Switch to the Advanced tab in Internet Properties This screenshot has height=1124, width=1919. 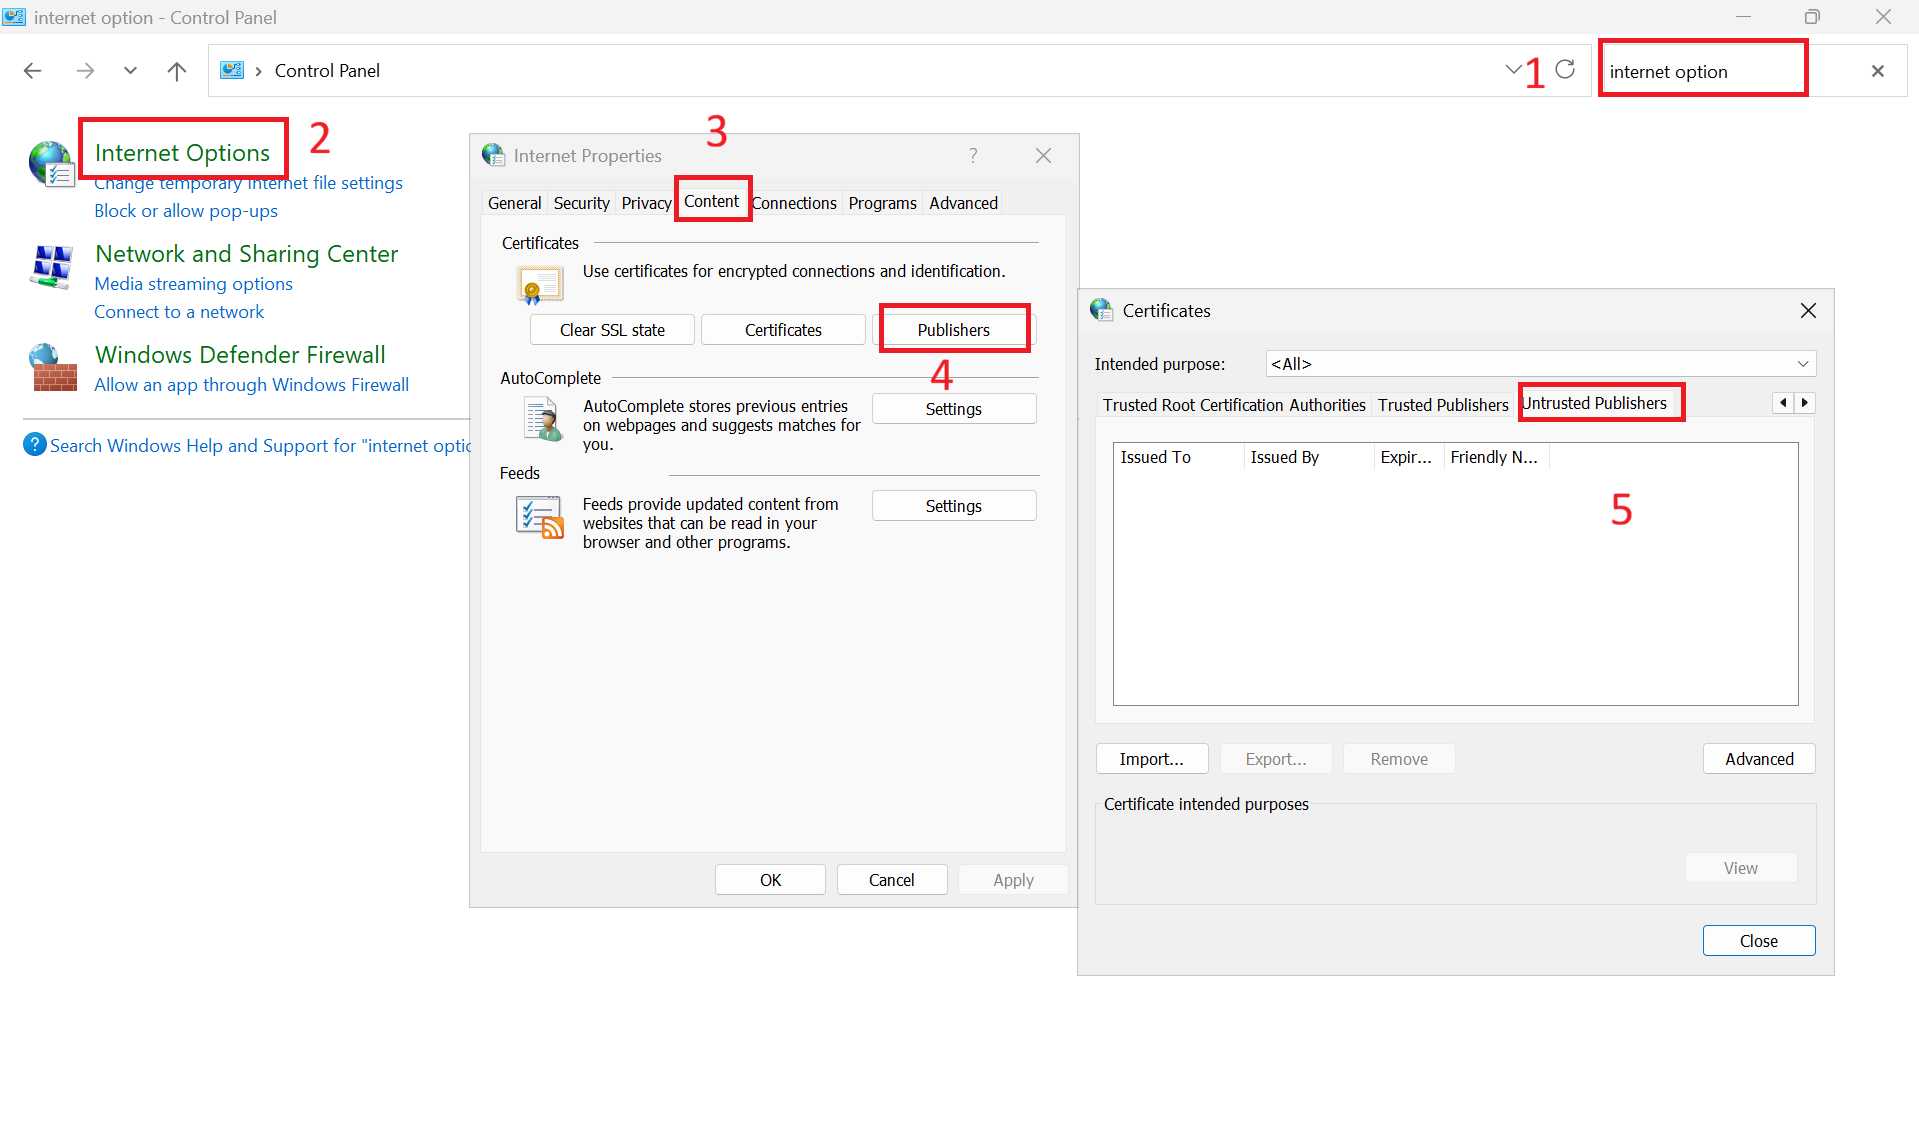(963, 203)
